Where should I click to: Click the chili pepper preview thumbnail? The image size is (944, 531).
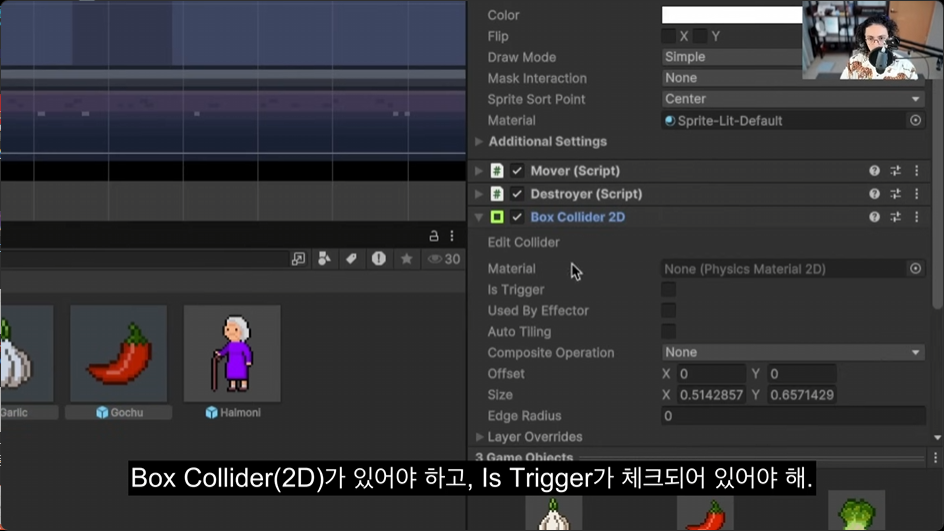tap(705, 511)
